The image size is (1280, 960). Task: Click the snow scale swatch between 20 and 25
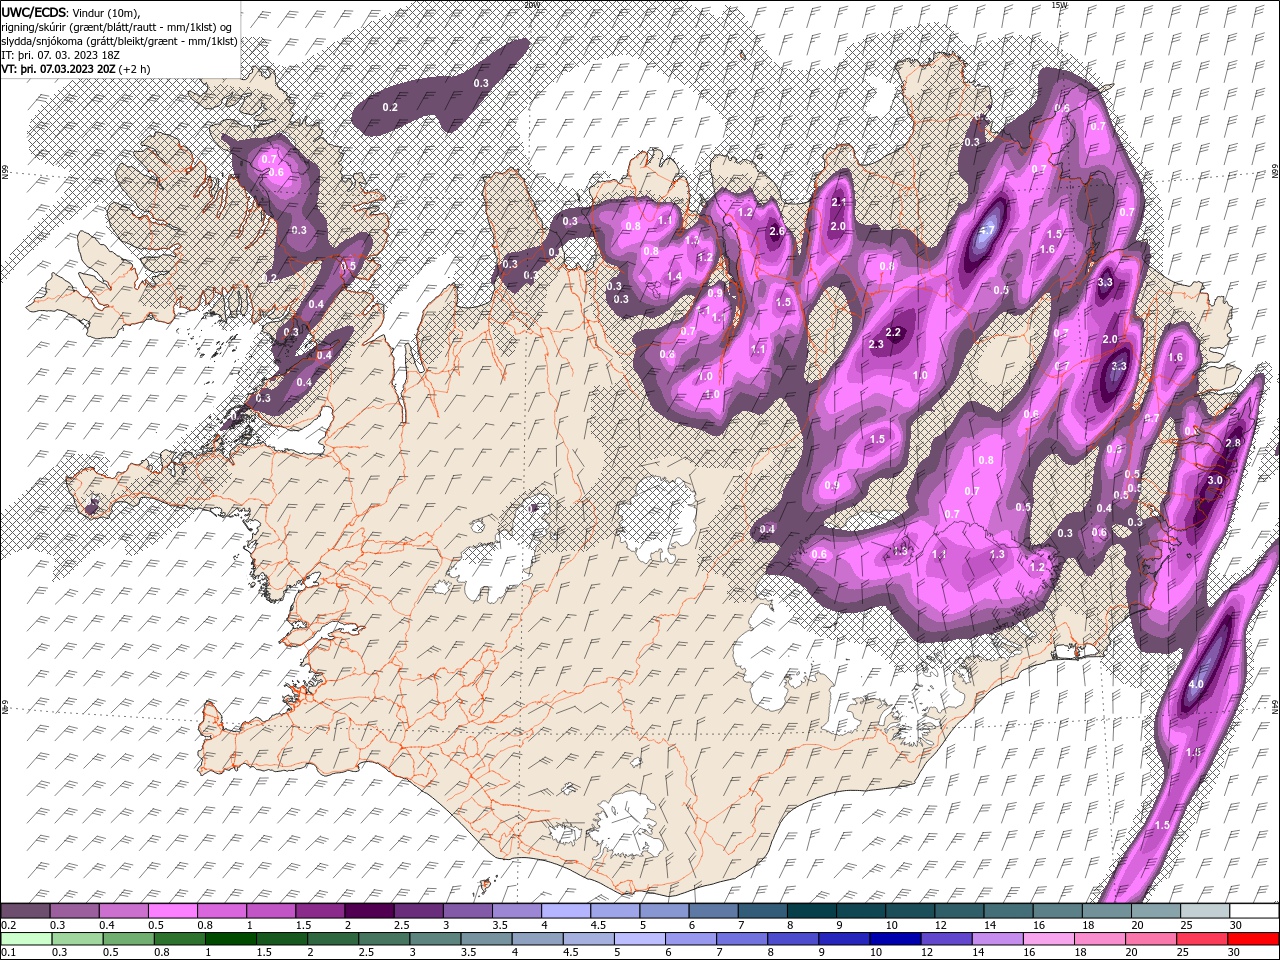coord(1157,911)
